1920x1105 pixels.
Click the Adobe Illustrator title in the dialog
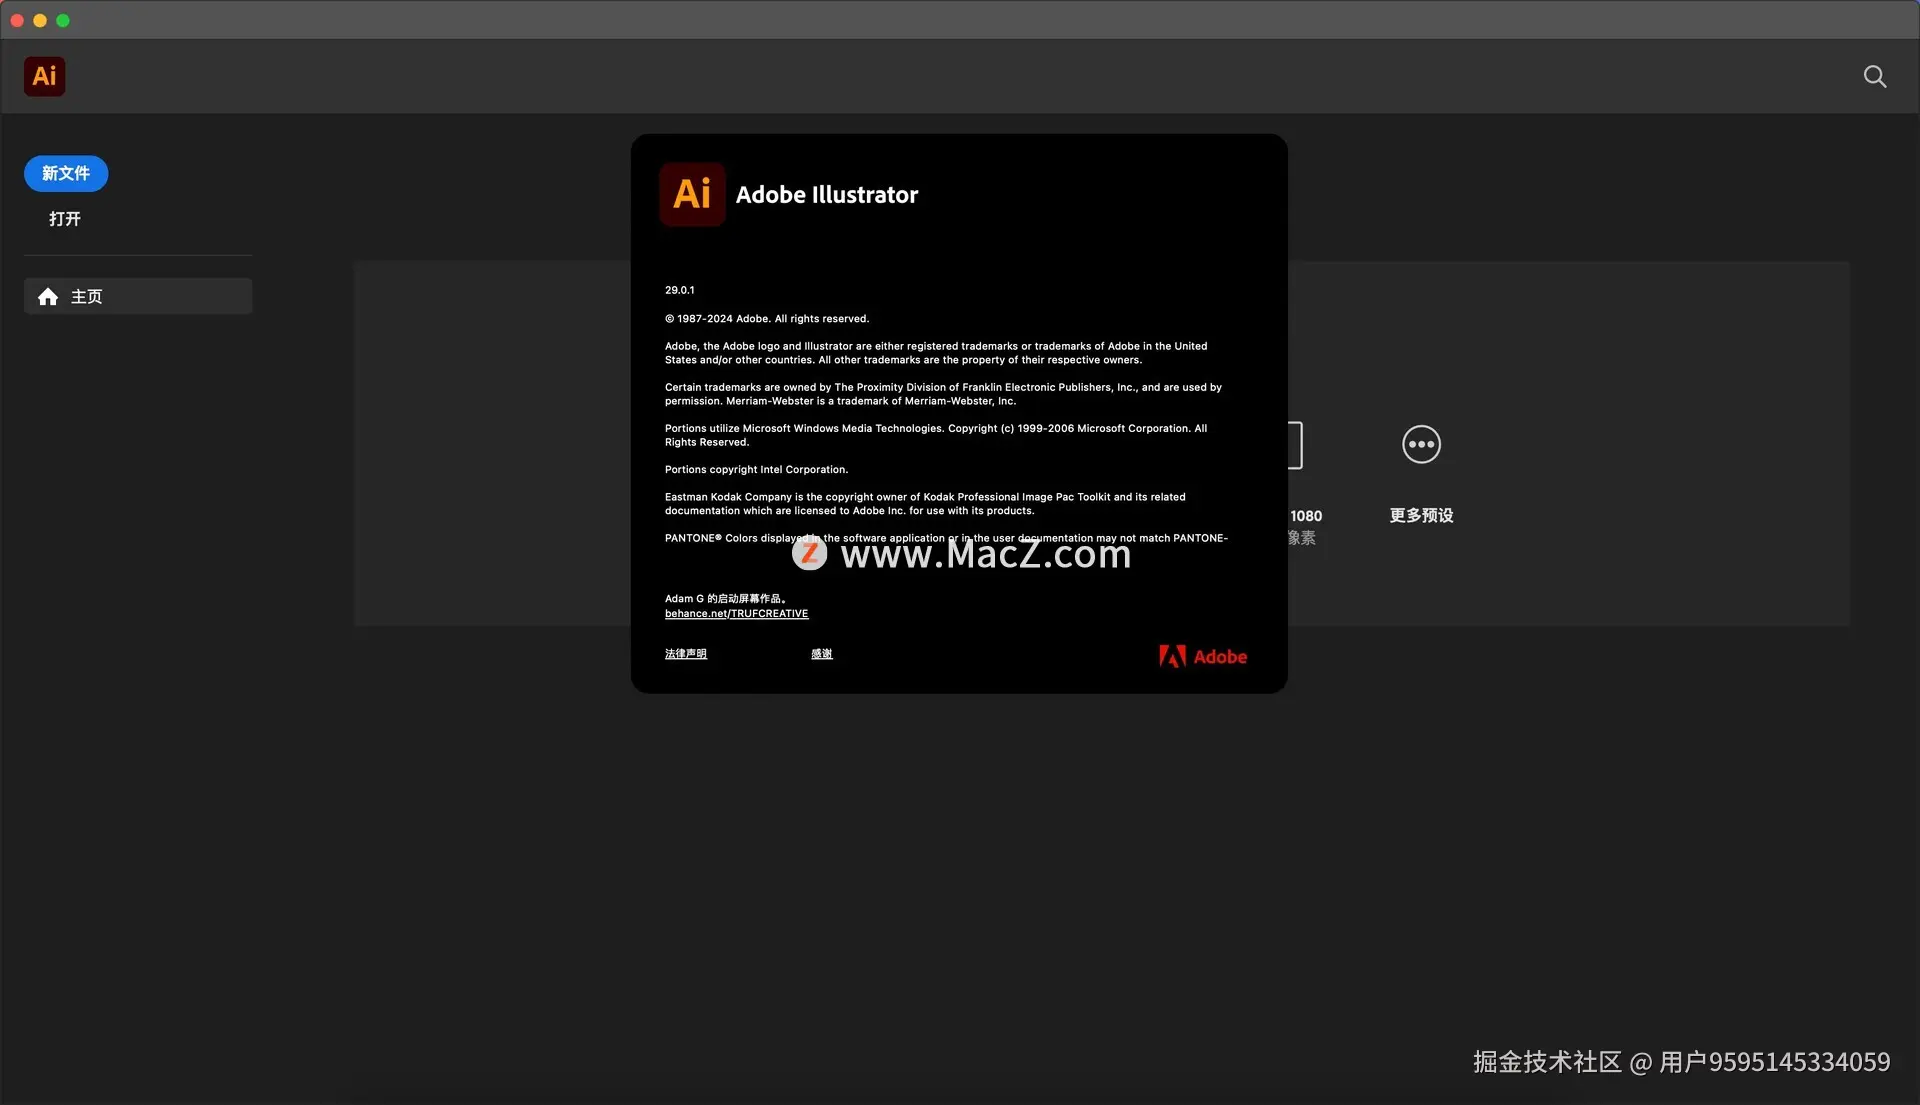pos(827,194)
